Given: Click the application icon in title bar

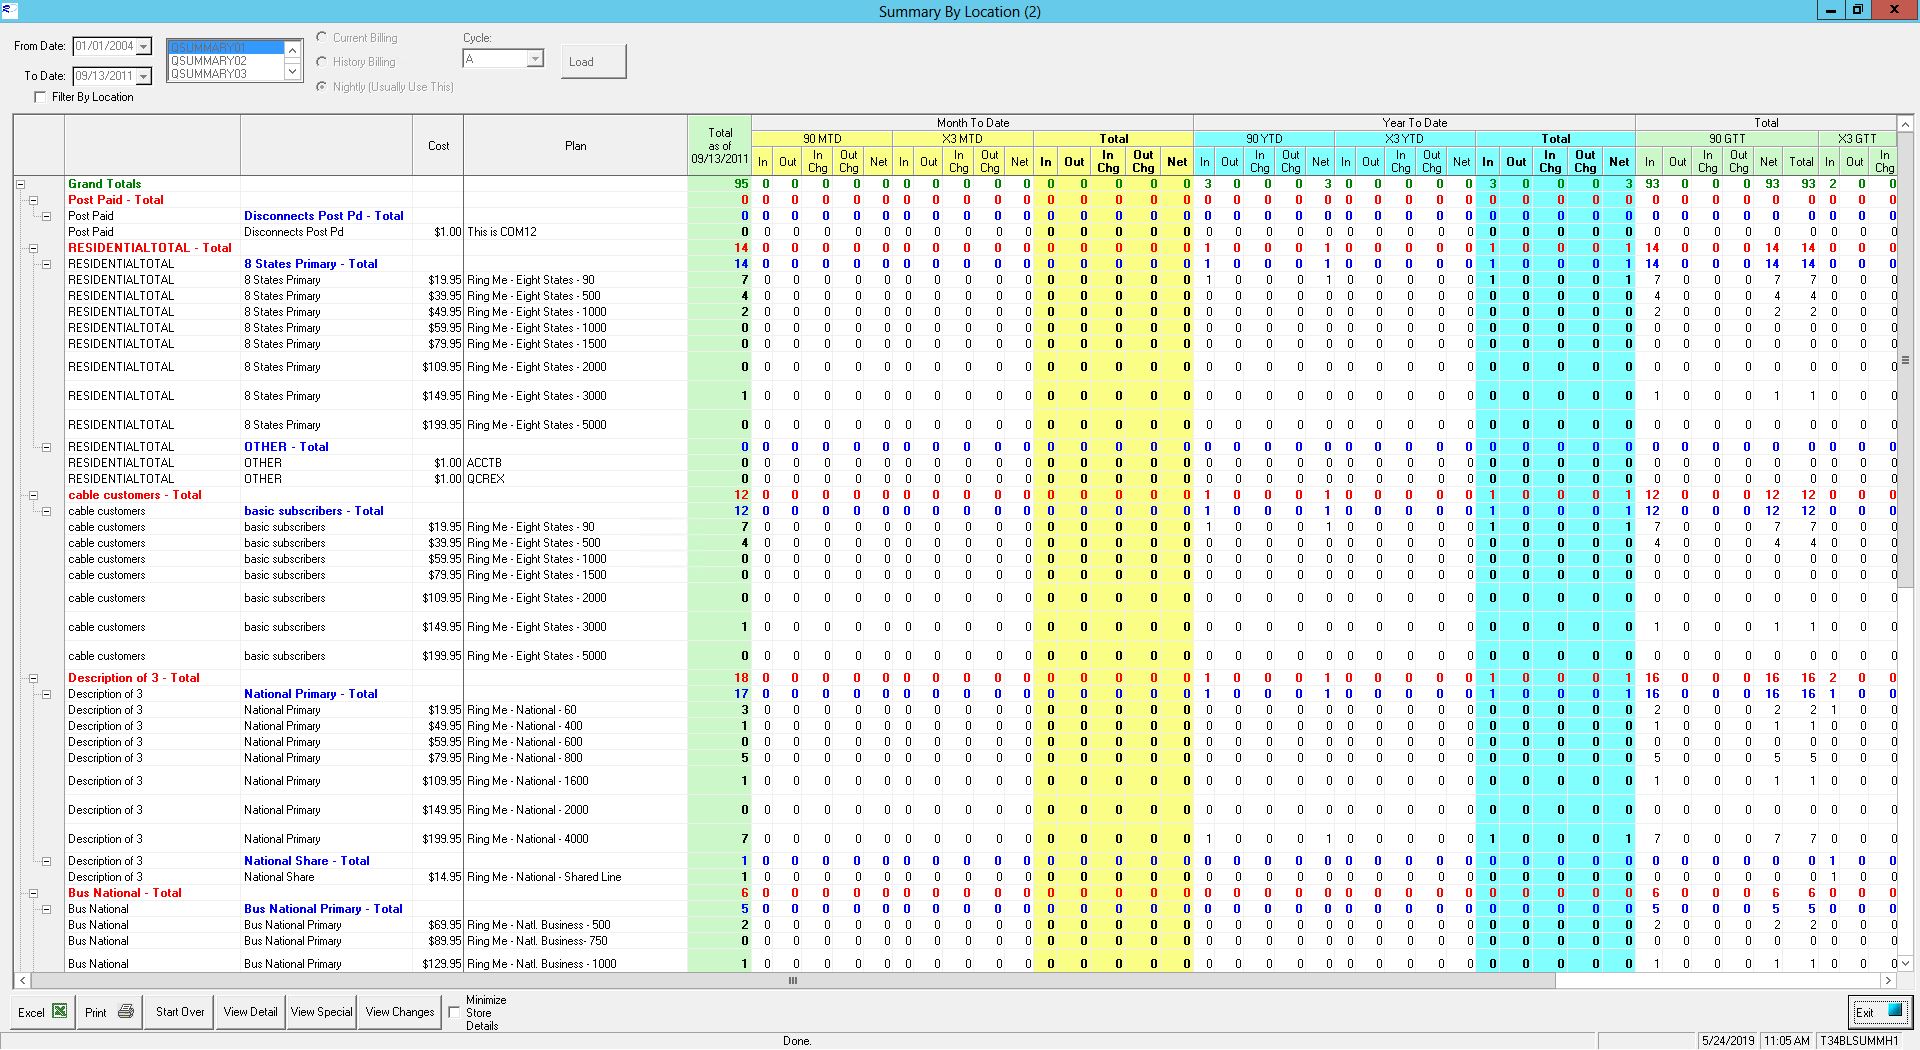Looking at the screenshot, I should point(8,9).
